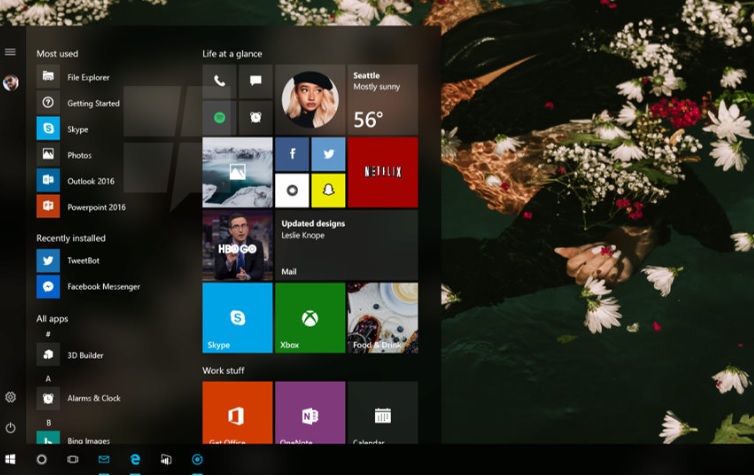754x476 pixels.
Task: Launch the Netflix tile
Action: [x=382, y=172]
